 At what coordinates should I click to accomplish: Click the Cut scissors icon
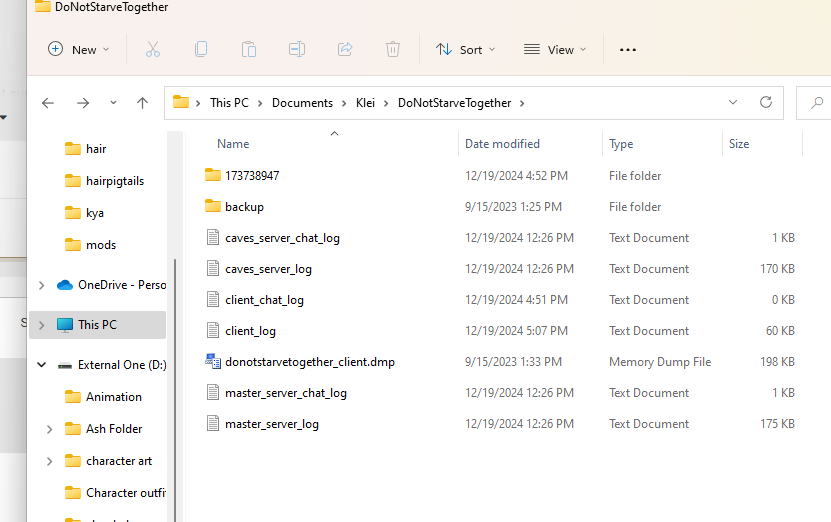(153, 50)
